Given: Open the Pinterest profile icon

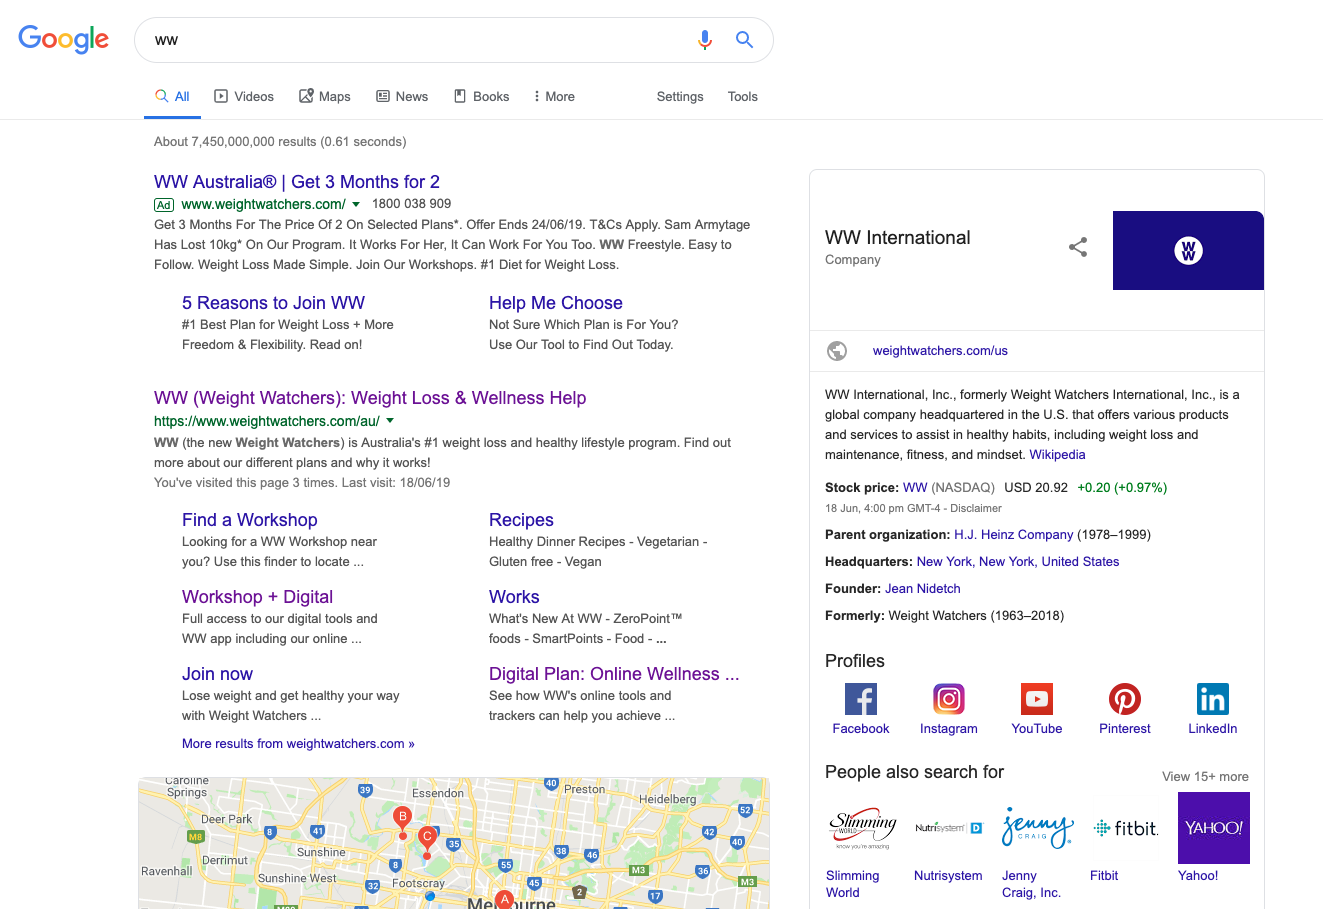Looking at the screenshot, I should click(1124, 699).
